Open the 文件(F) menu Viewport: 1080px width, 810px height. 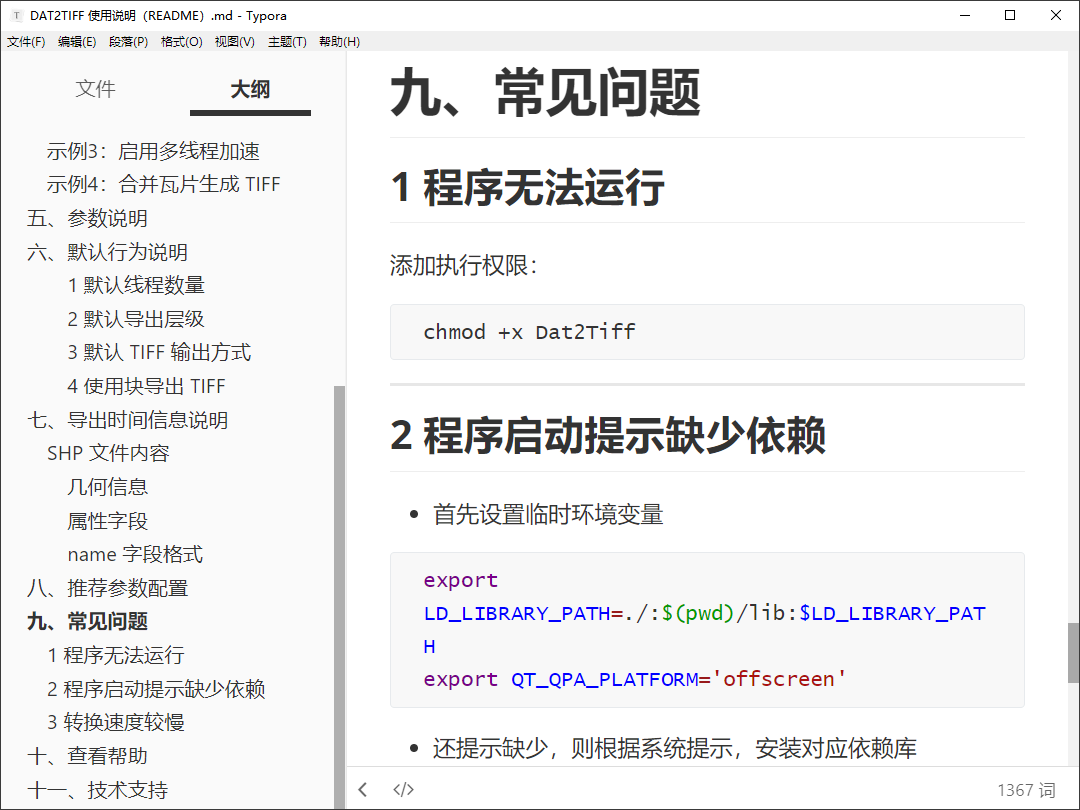(x=26, y=42)
